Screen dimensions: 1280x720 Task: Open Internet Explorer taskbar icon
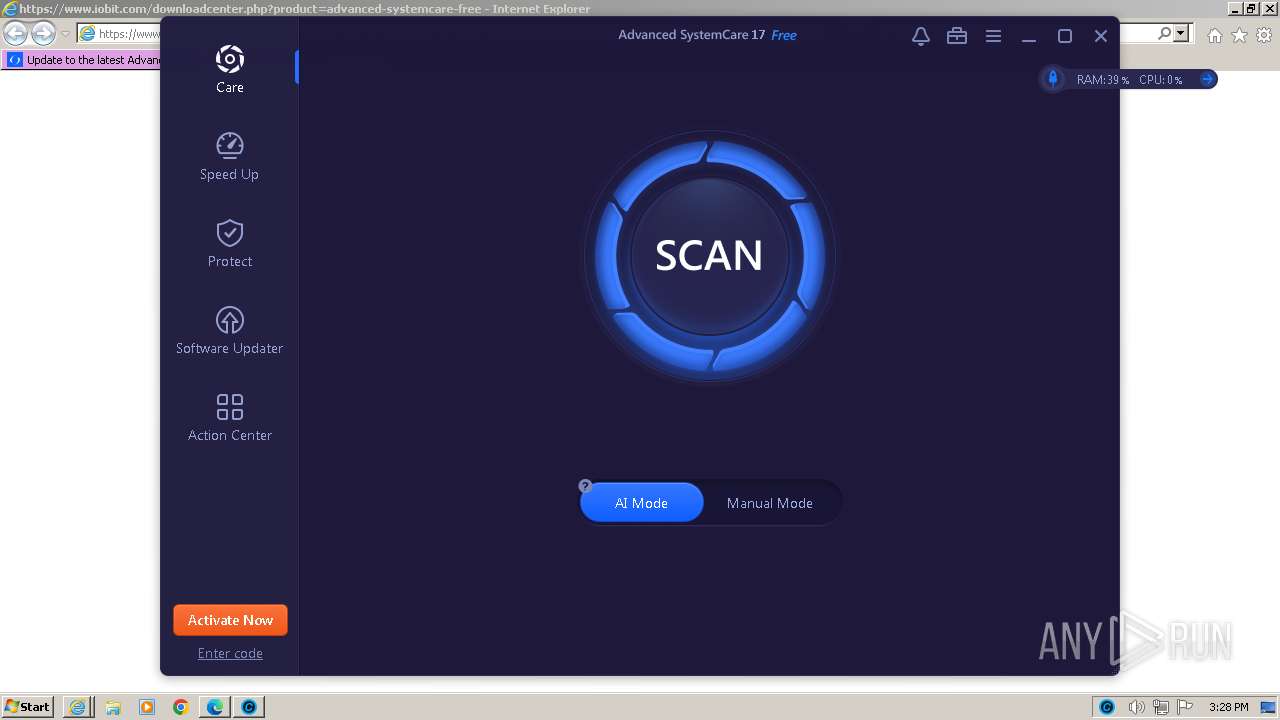pyautogui.click(x=78, y=707)
